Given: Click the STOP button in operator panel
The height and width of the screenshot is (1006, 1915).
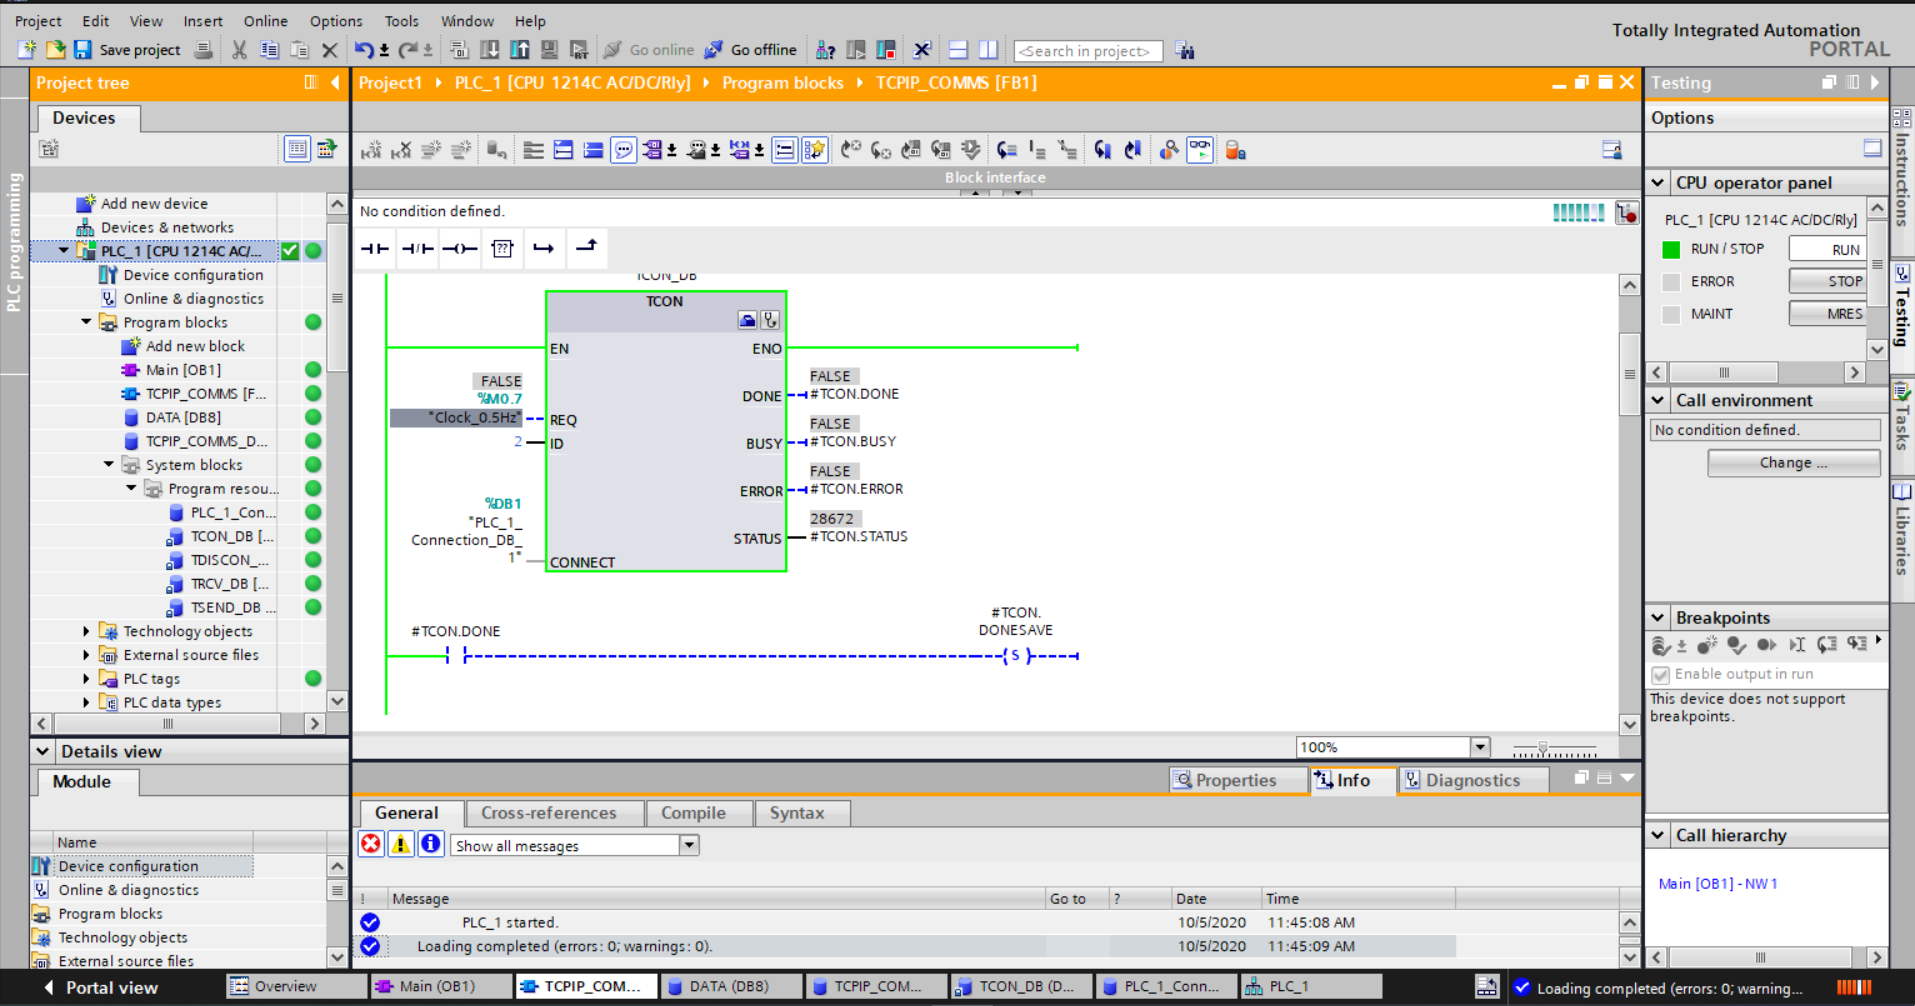Looking at the screenshot, I should click(1829, 281).
